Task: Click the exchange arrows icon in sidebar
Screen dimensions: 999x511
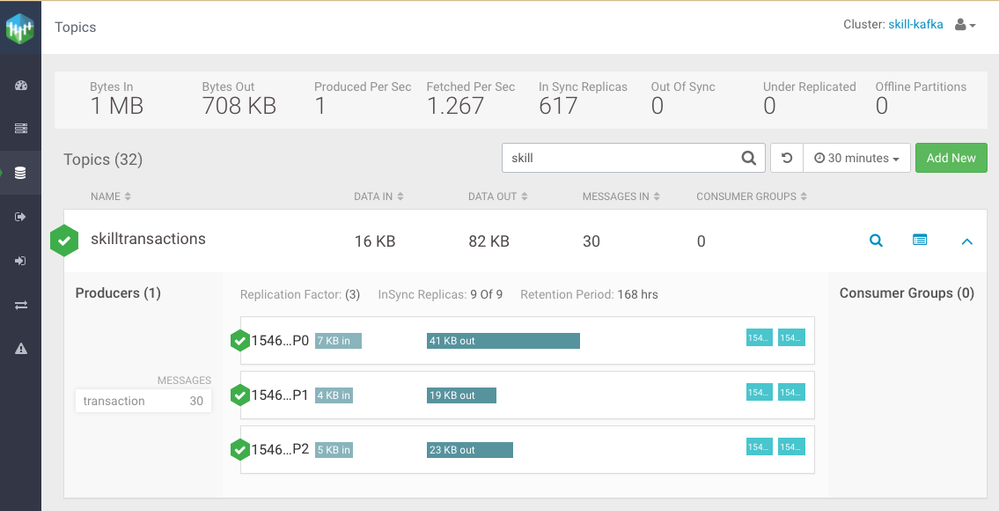Action: [x=20, y=305]
